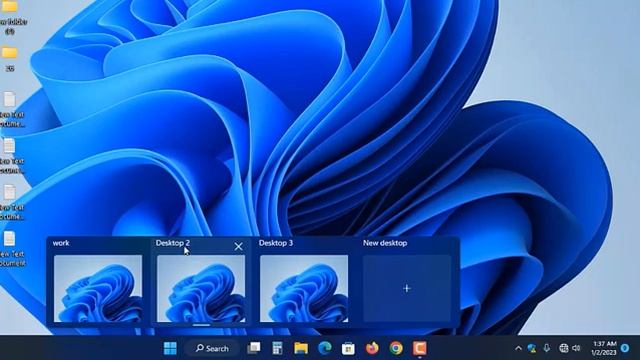Open the Windows Start menu
The height and width of the screenshot is (360, 640).
170,348
